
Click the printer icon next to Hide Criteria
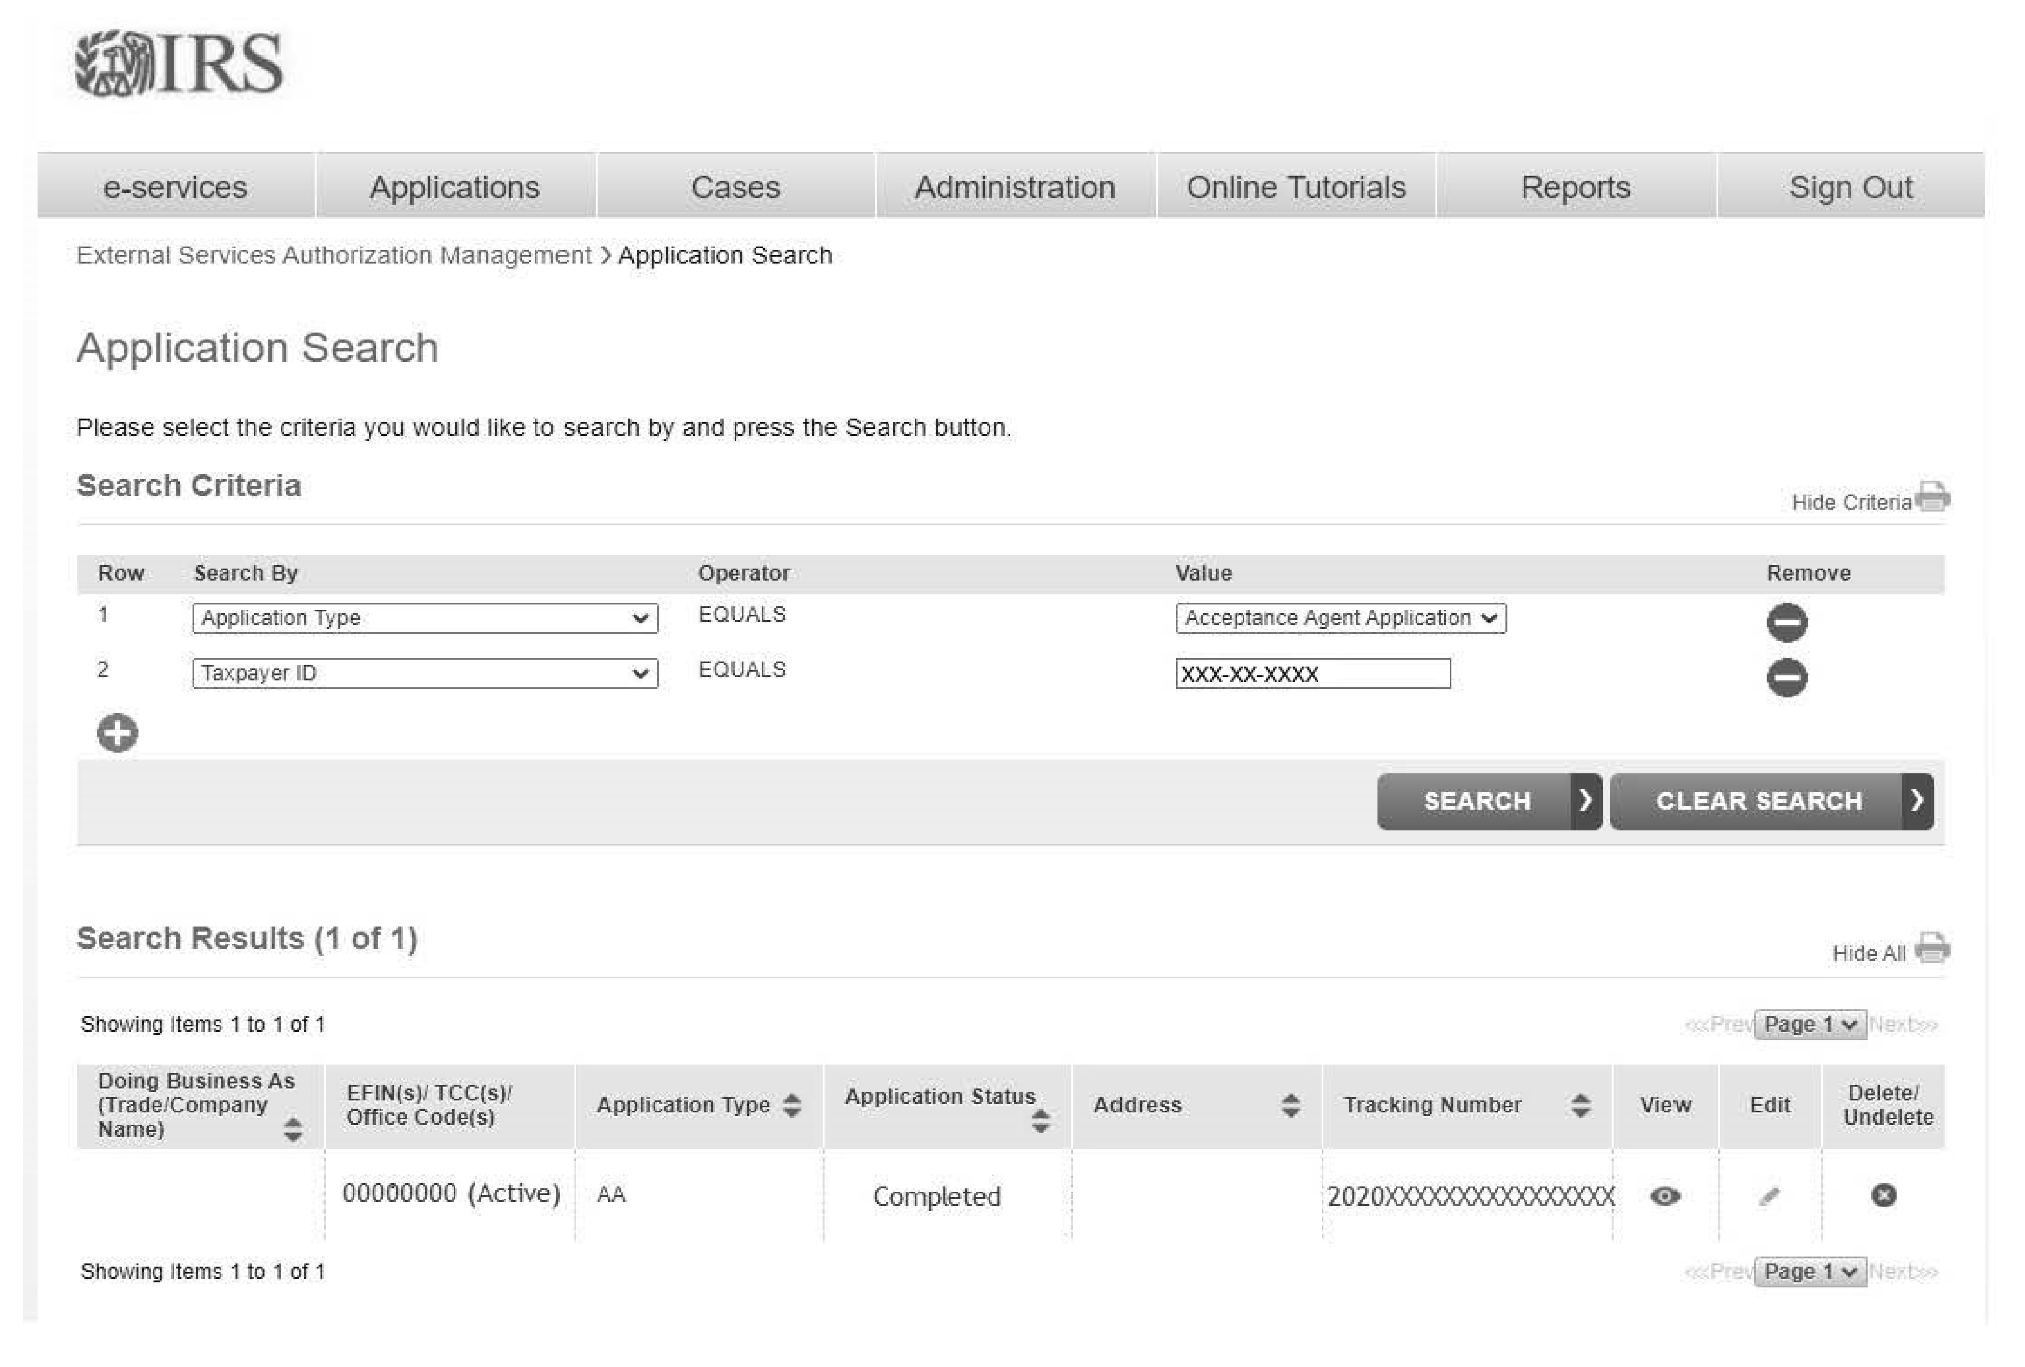coord(1934,496)
